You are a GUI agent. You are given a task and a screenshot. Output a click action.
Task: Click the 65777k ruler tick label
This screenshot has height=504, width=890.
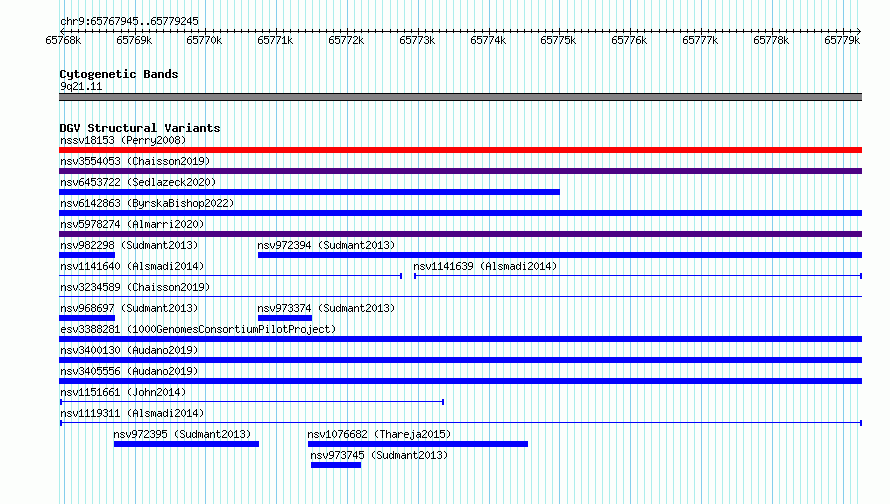pyautogui.click(x=700, y=40)
